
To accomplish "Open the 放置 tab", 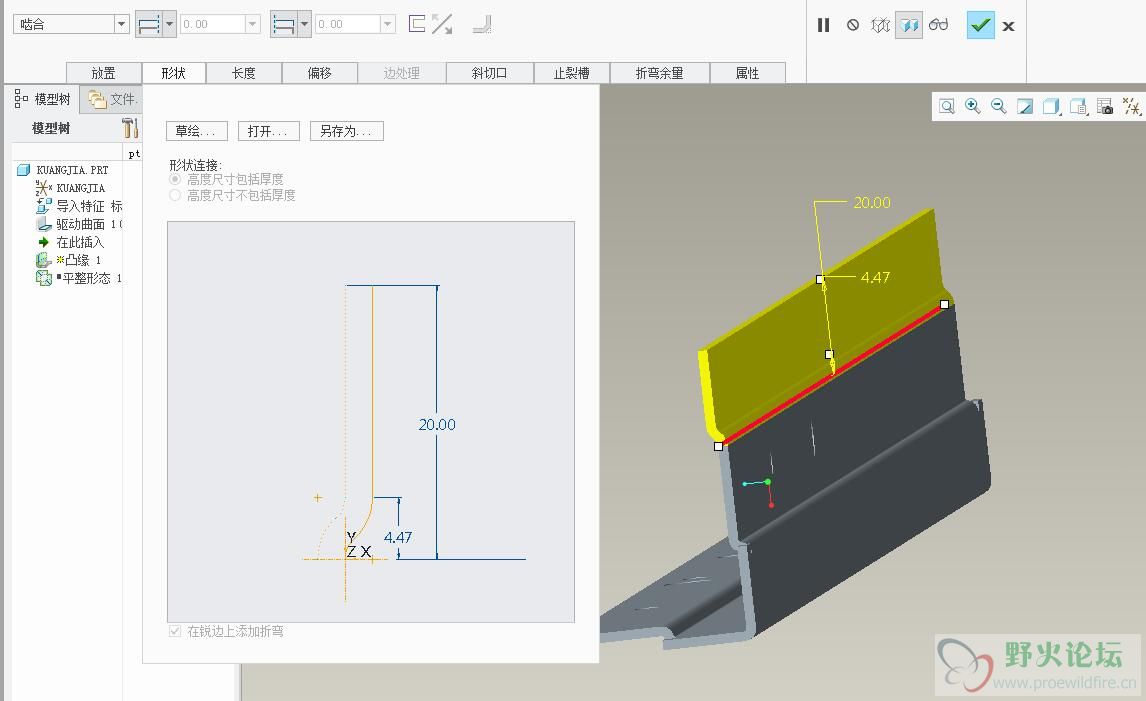I will tap(104, 73).
